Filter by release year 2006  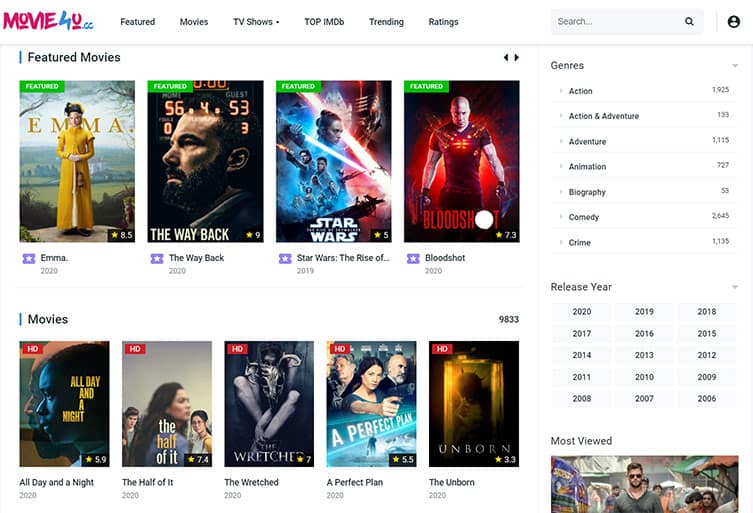[706, 398]
